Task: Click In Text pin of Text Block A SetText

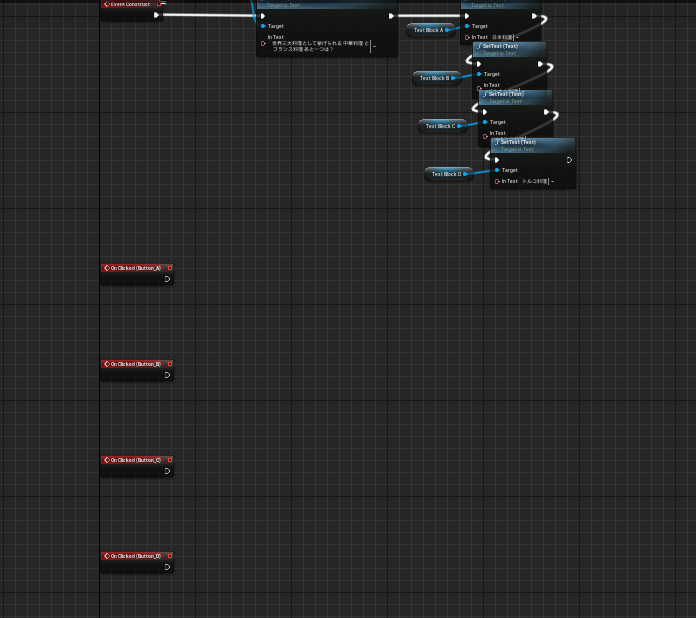Action: click(467, 38)
